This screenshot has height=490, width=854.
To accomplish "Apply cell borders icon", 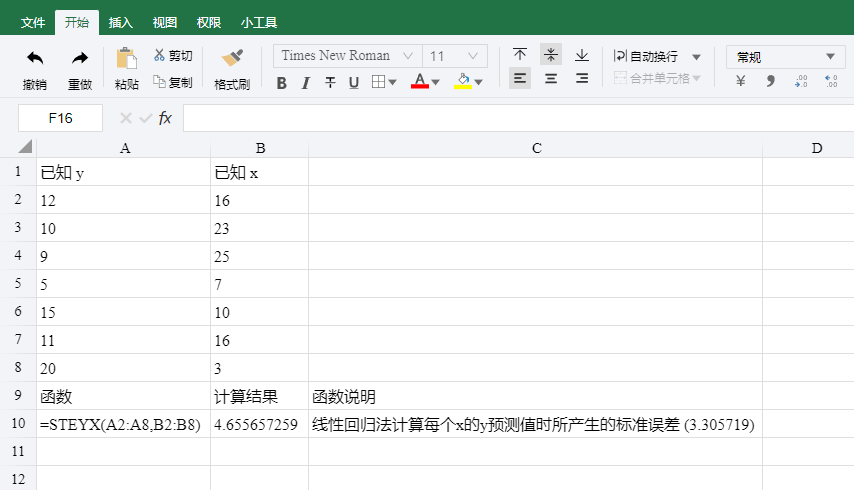I will (x=378, y=82).
